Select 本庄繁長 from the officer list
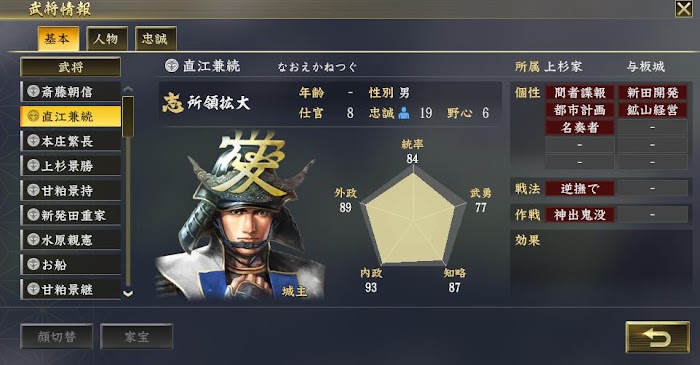 click(x=71, y=141)
